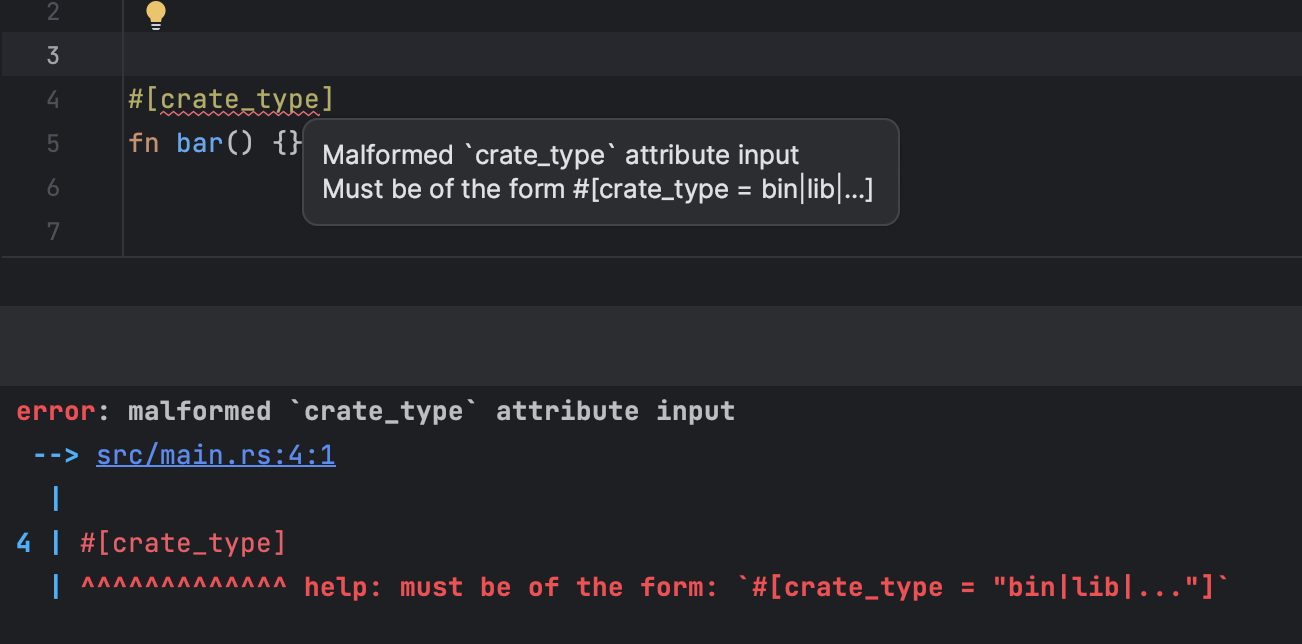Click line number 2 in the gutter
The height and width of the screenshot is (644, 1302).
coord(53,14)
